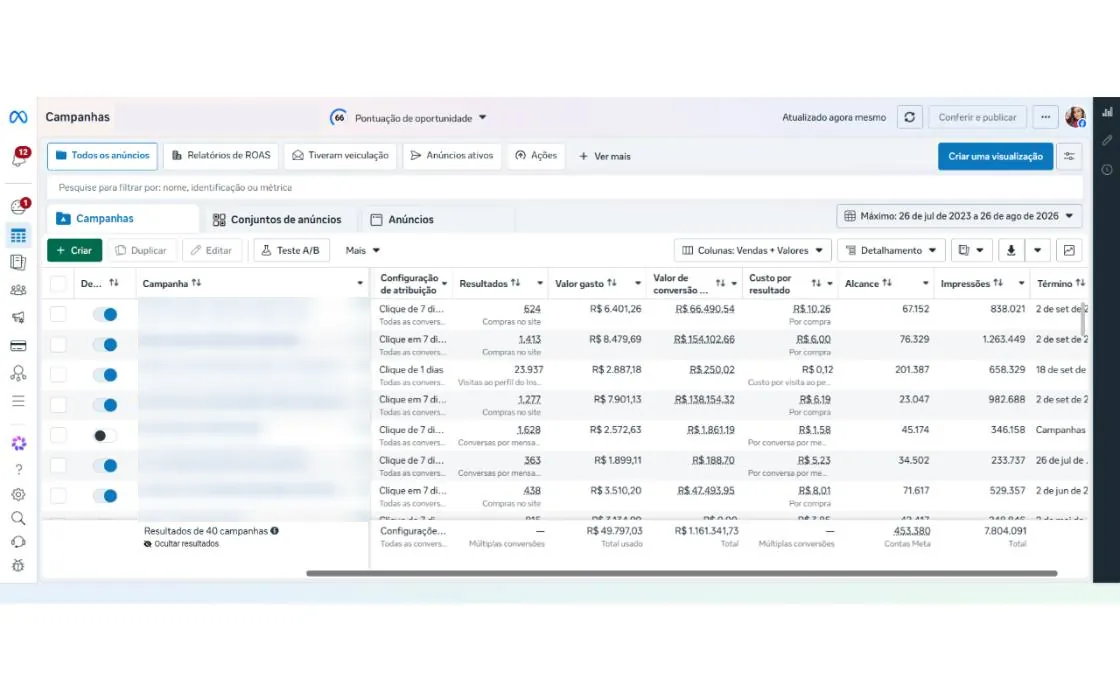
Task: Open the Campanha column header dropdown arrow
Action: click(x=360, y=284)
